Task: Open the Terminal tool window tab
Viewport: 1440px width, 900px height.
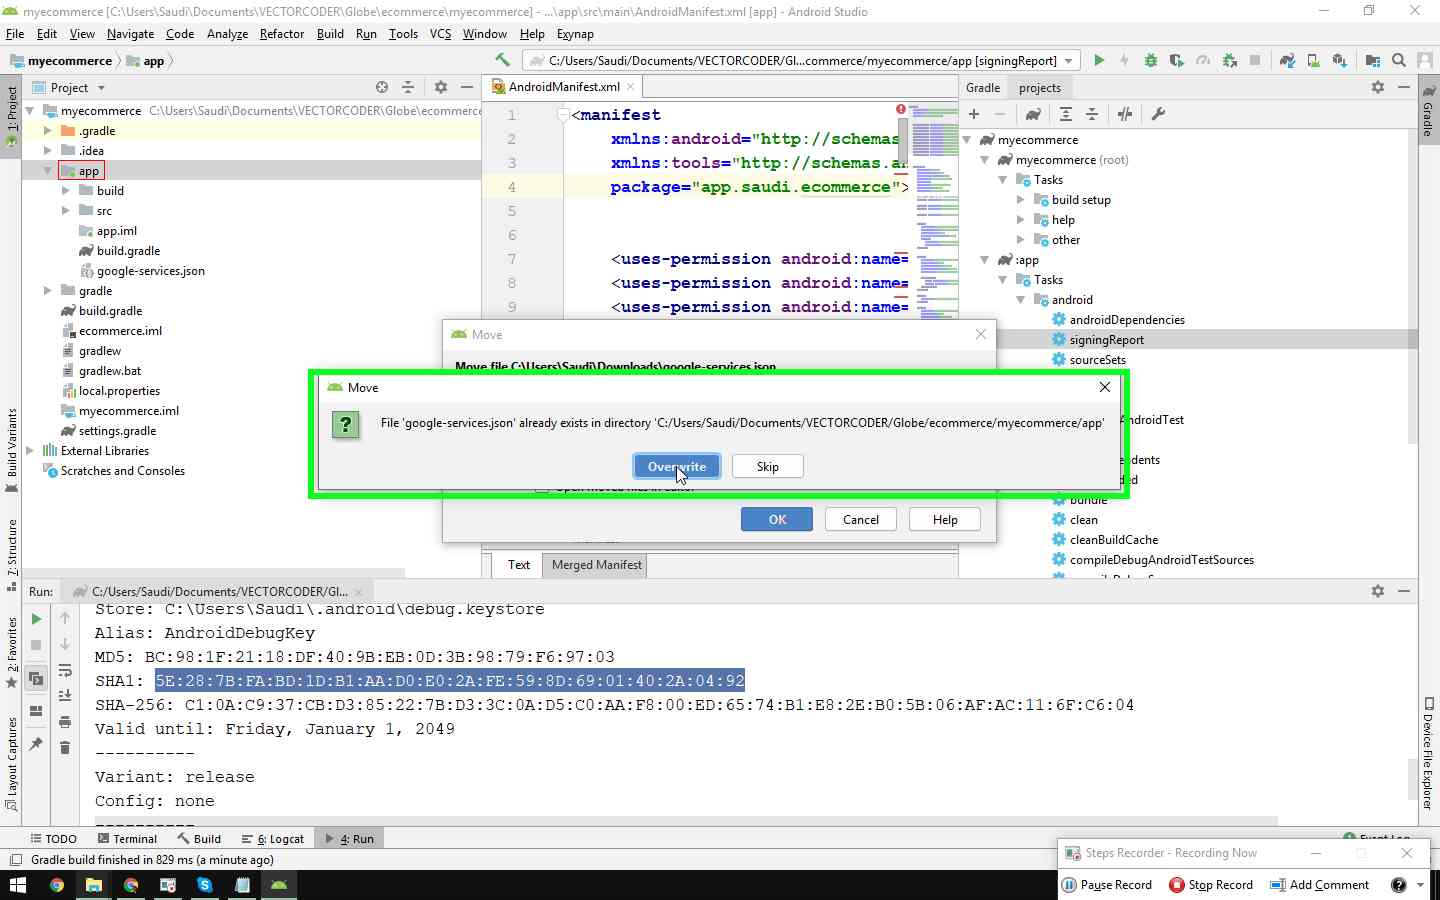Action: pyautogui.click(x=127, y=839)
